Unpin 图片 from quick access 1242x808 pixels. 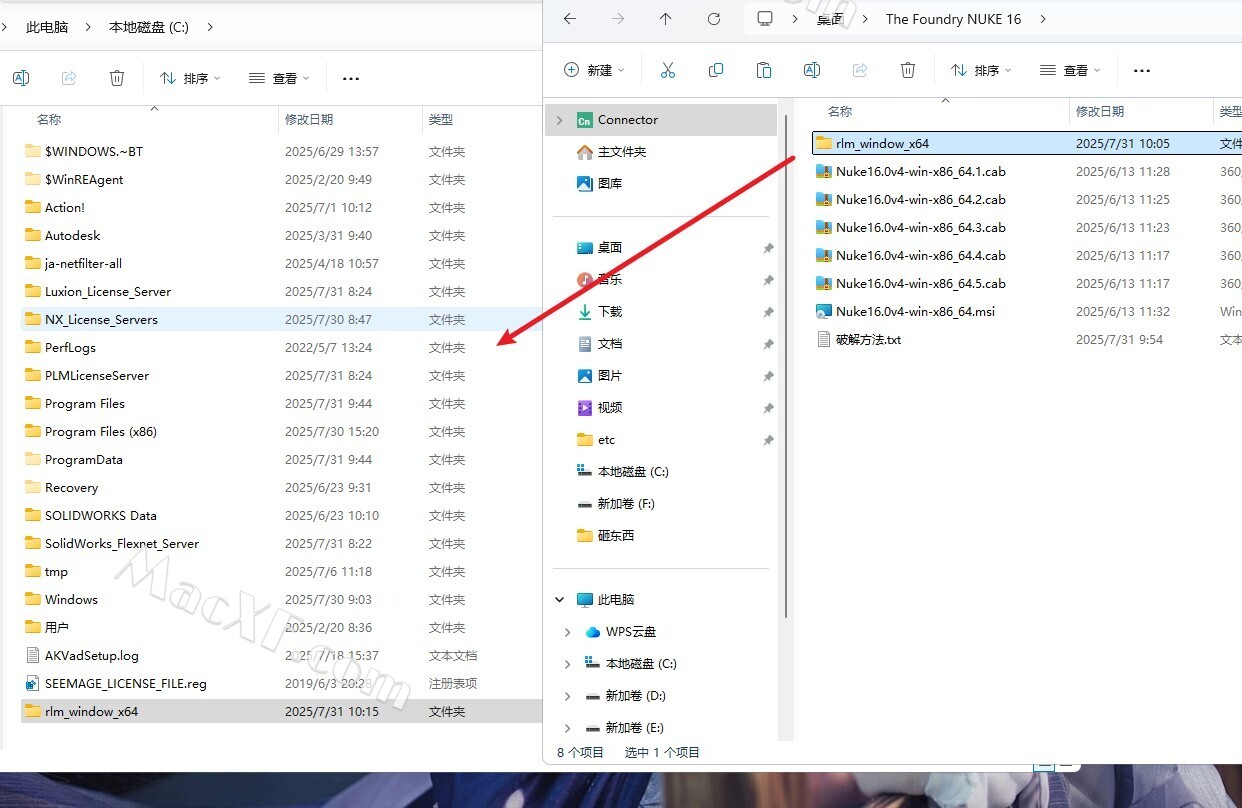point(768,376)
